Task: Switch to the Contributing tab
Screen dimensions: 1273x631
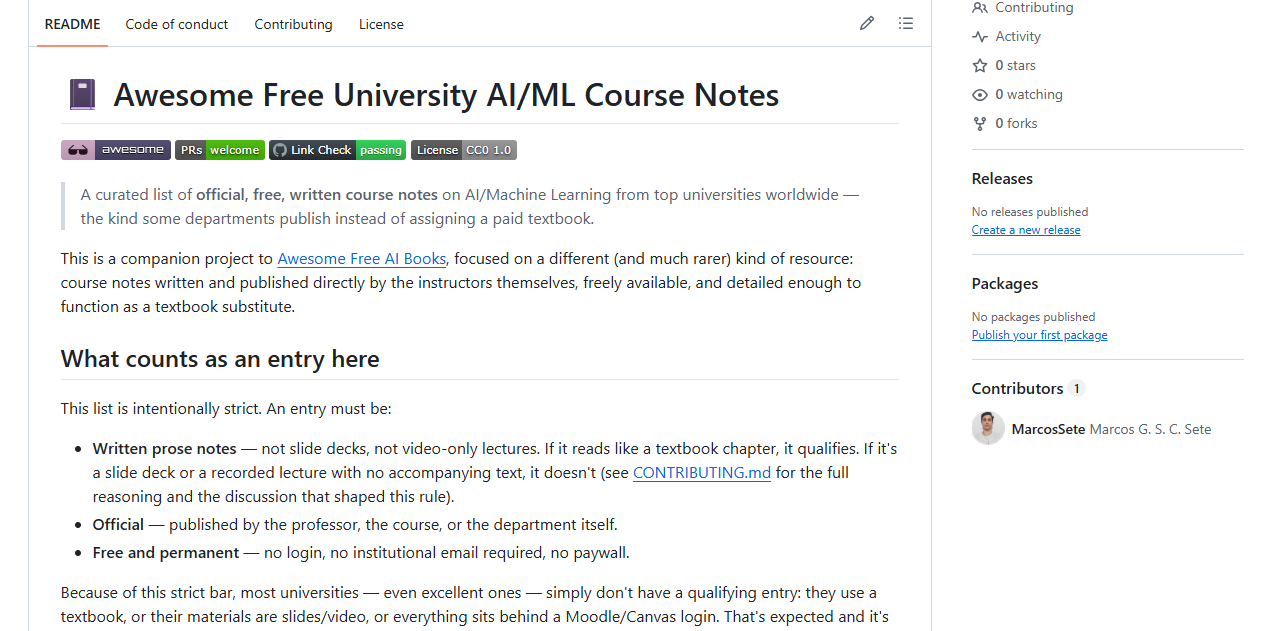Action: click(293, 24)
